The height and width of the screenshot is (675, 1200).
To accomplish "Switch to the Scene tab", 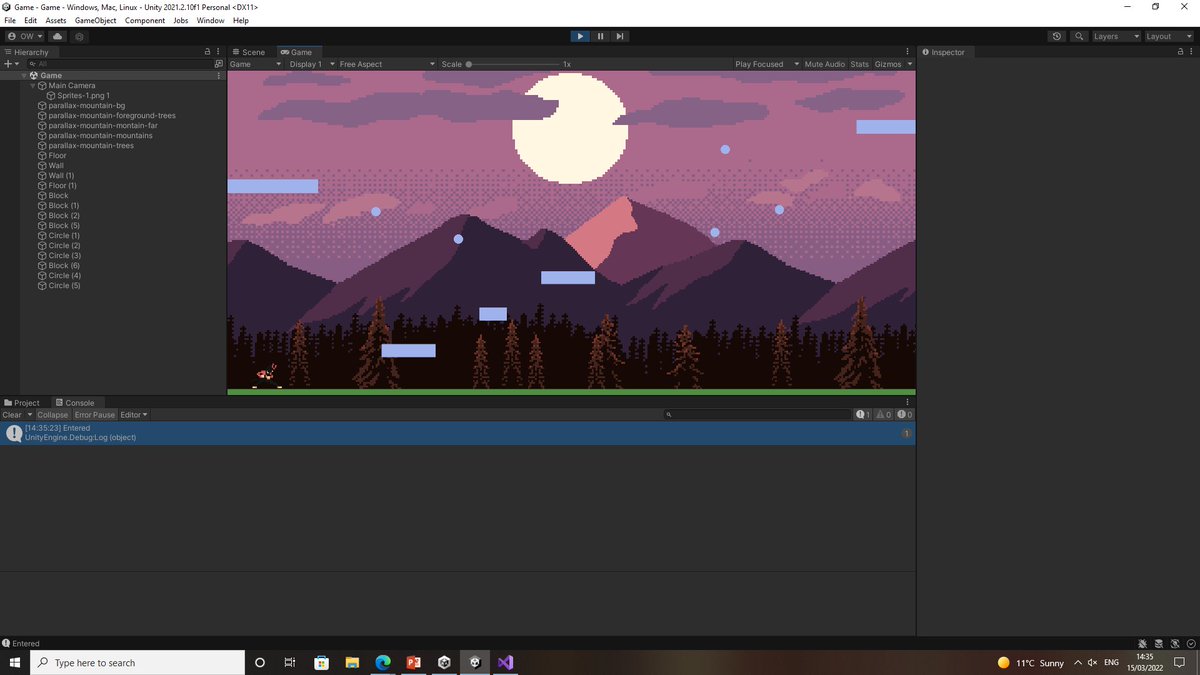I will (248, 52).
